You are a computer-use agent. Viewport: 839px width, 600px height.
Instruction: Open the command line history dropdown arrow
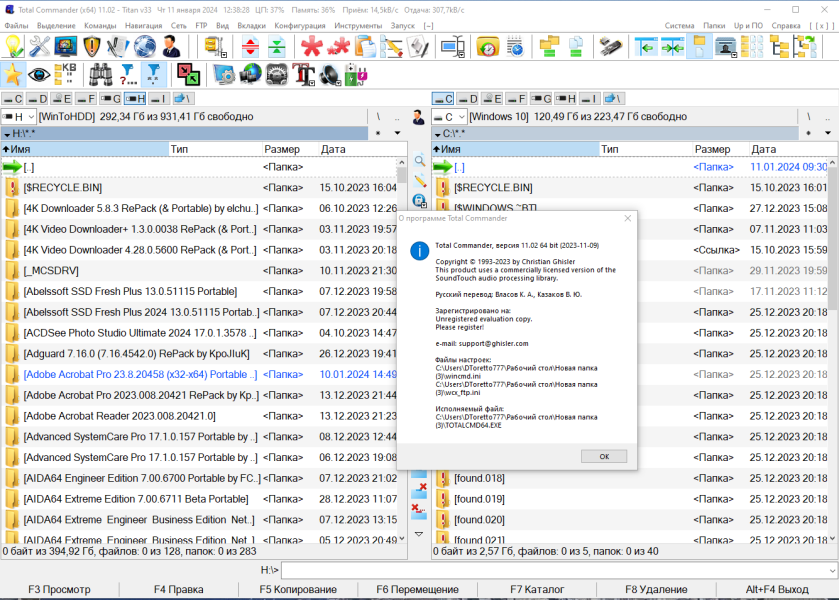832,571
